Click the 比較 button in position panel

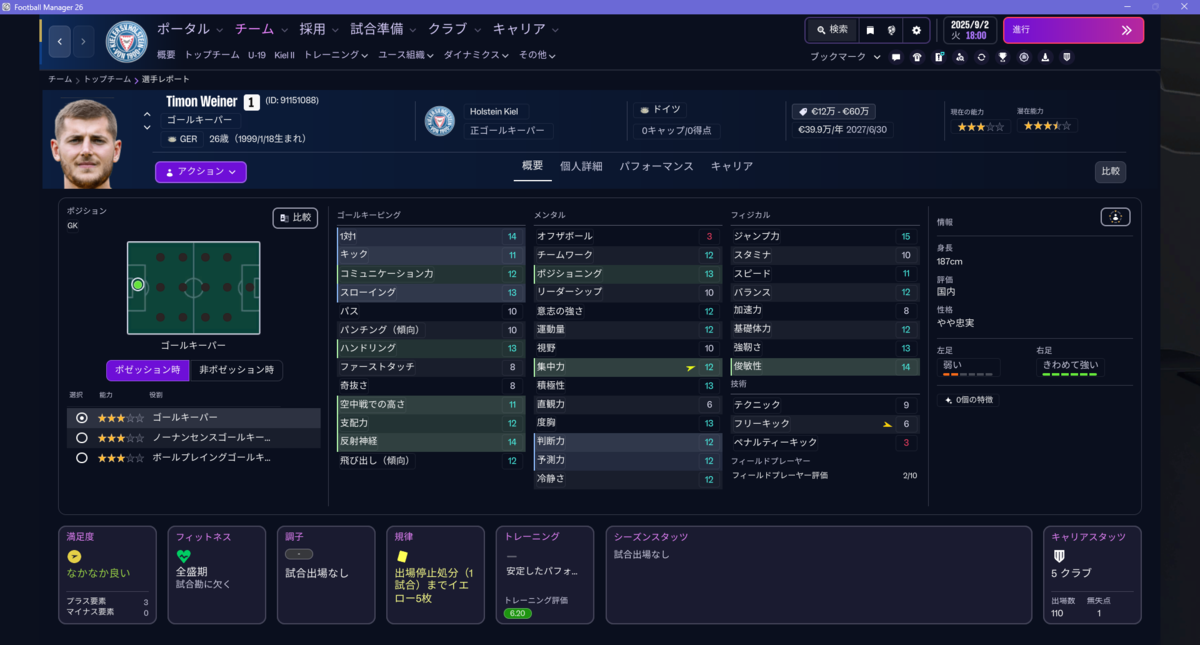296,217
